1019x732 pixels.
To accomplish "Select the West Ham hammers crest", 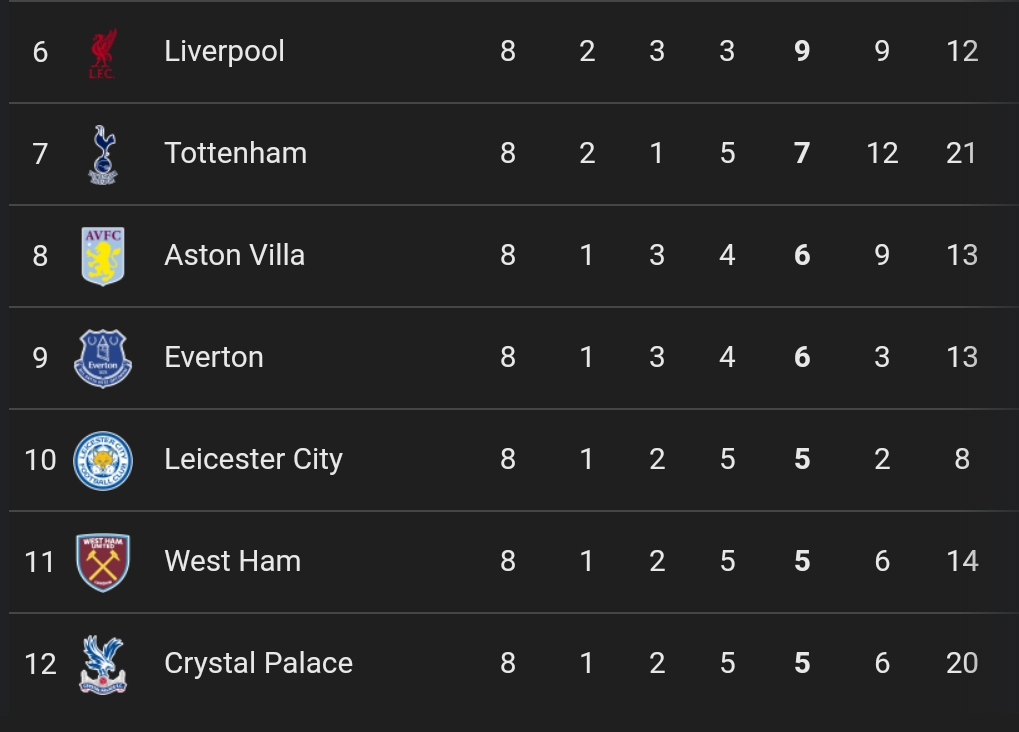I will click(x=103, y=562).
